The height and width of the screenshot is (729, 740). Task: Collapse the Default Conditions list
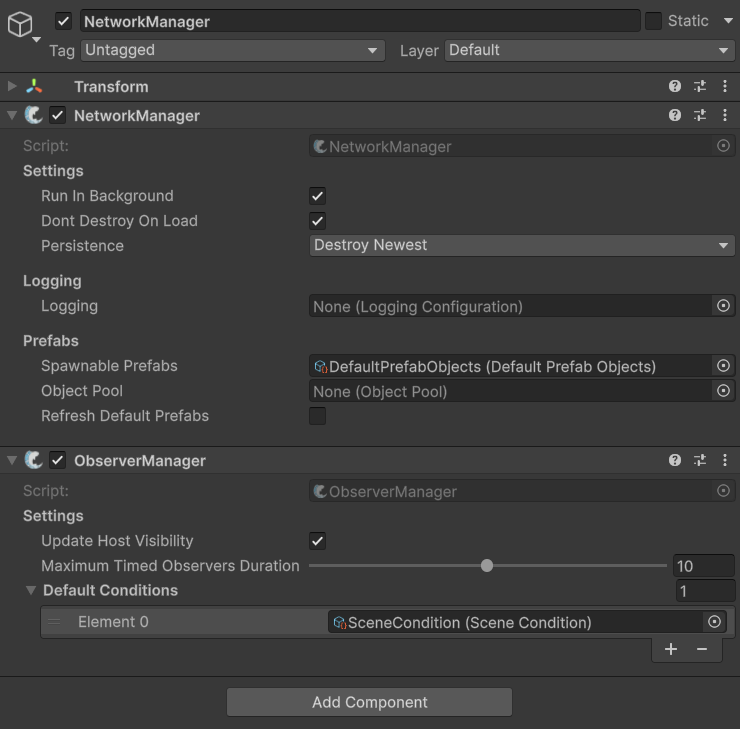[x=30, y=591]
